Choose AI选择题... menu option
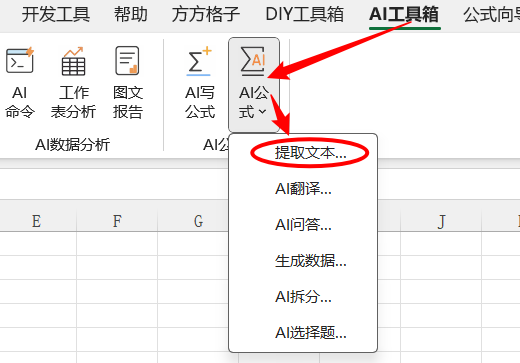 pos(303,333)
